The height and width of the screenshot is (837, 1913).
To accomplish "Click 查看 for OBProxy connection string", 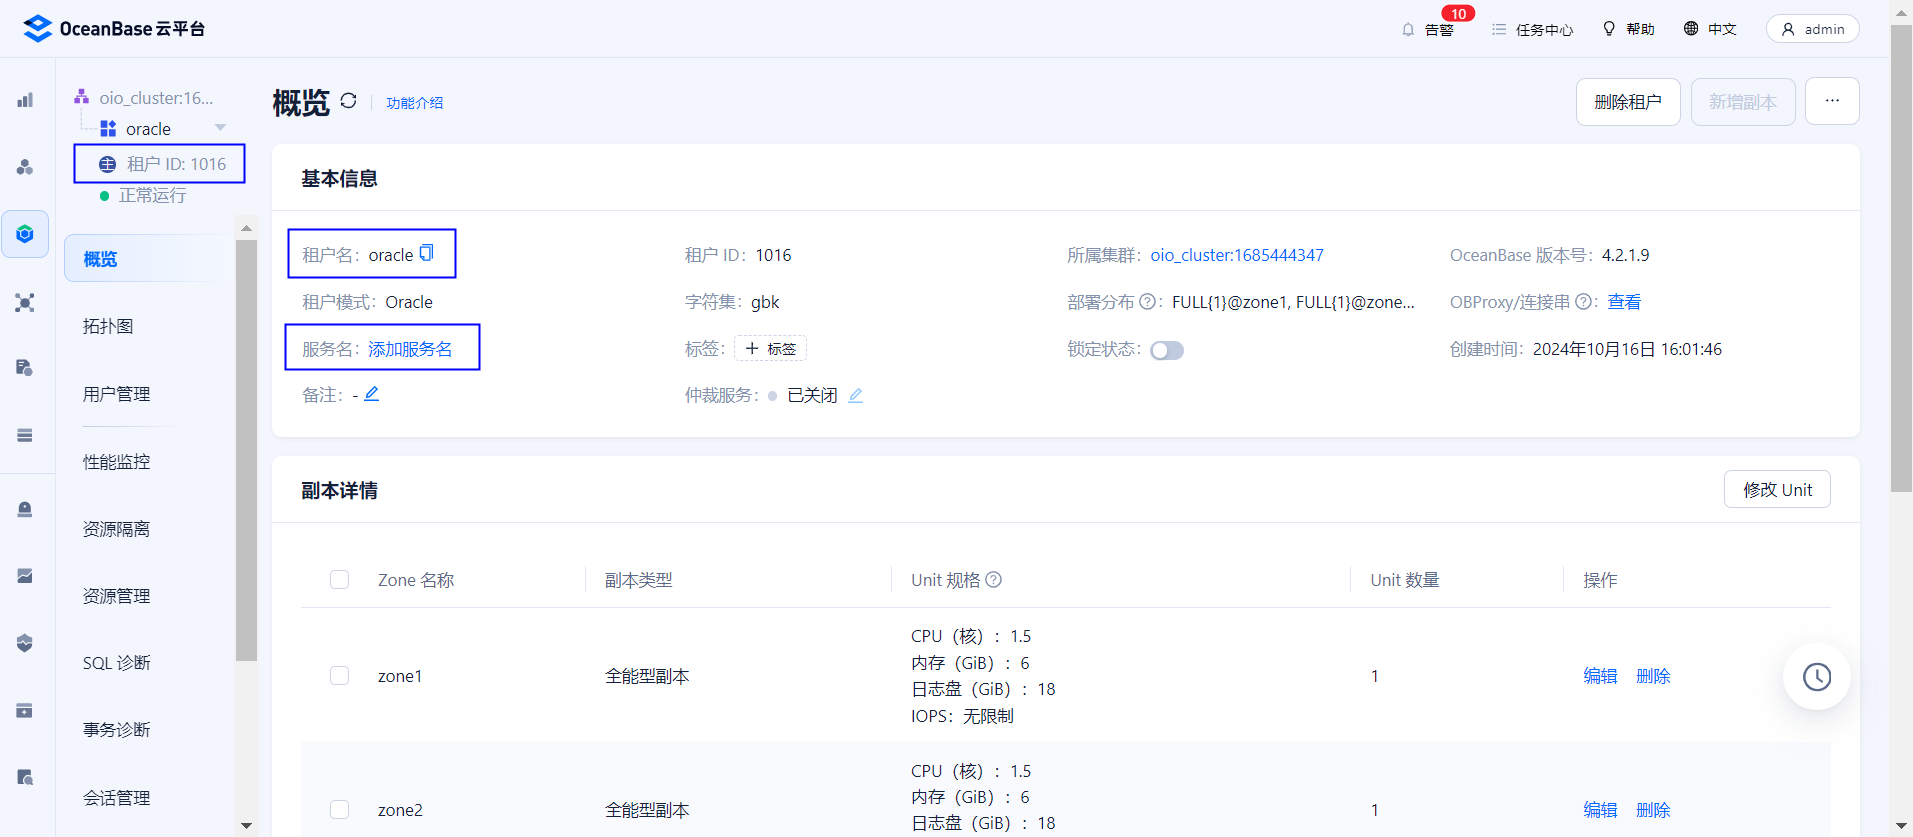I will point(1624,302).
